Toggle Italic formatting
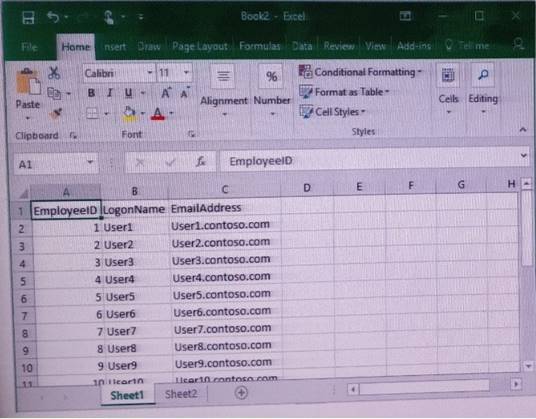 point(110,93)
